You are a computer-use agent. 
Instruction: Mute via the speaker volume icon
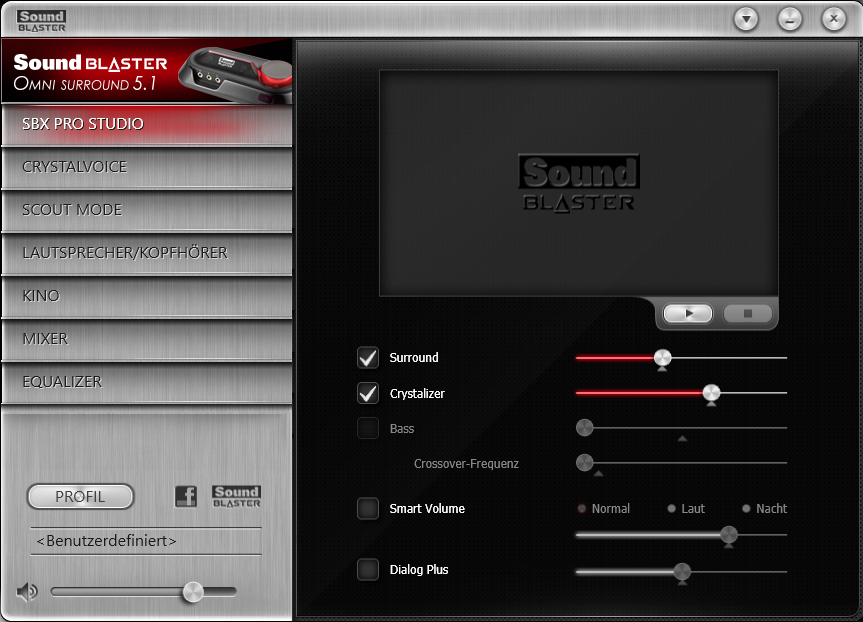coord(26,592)
